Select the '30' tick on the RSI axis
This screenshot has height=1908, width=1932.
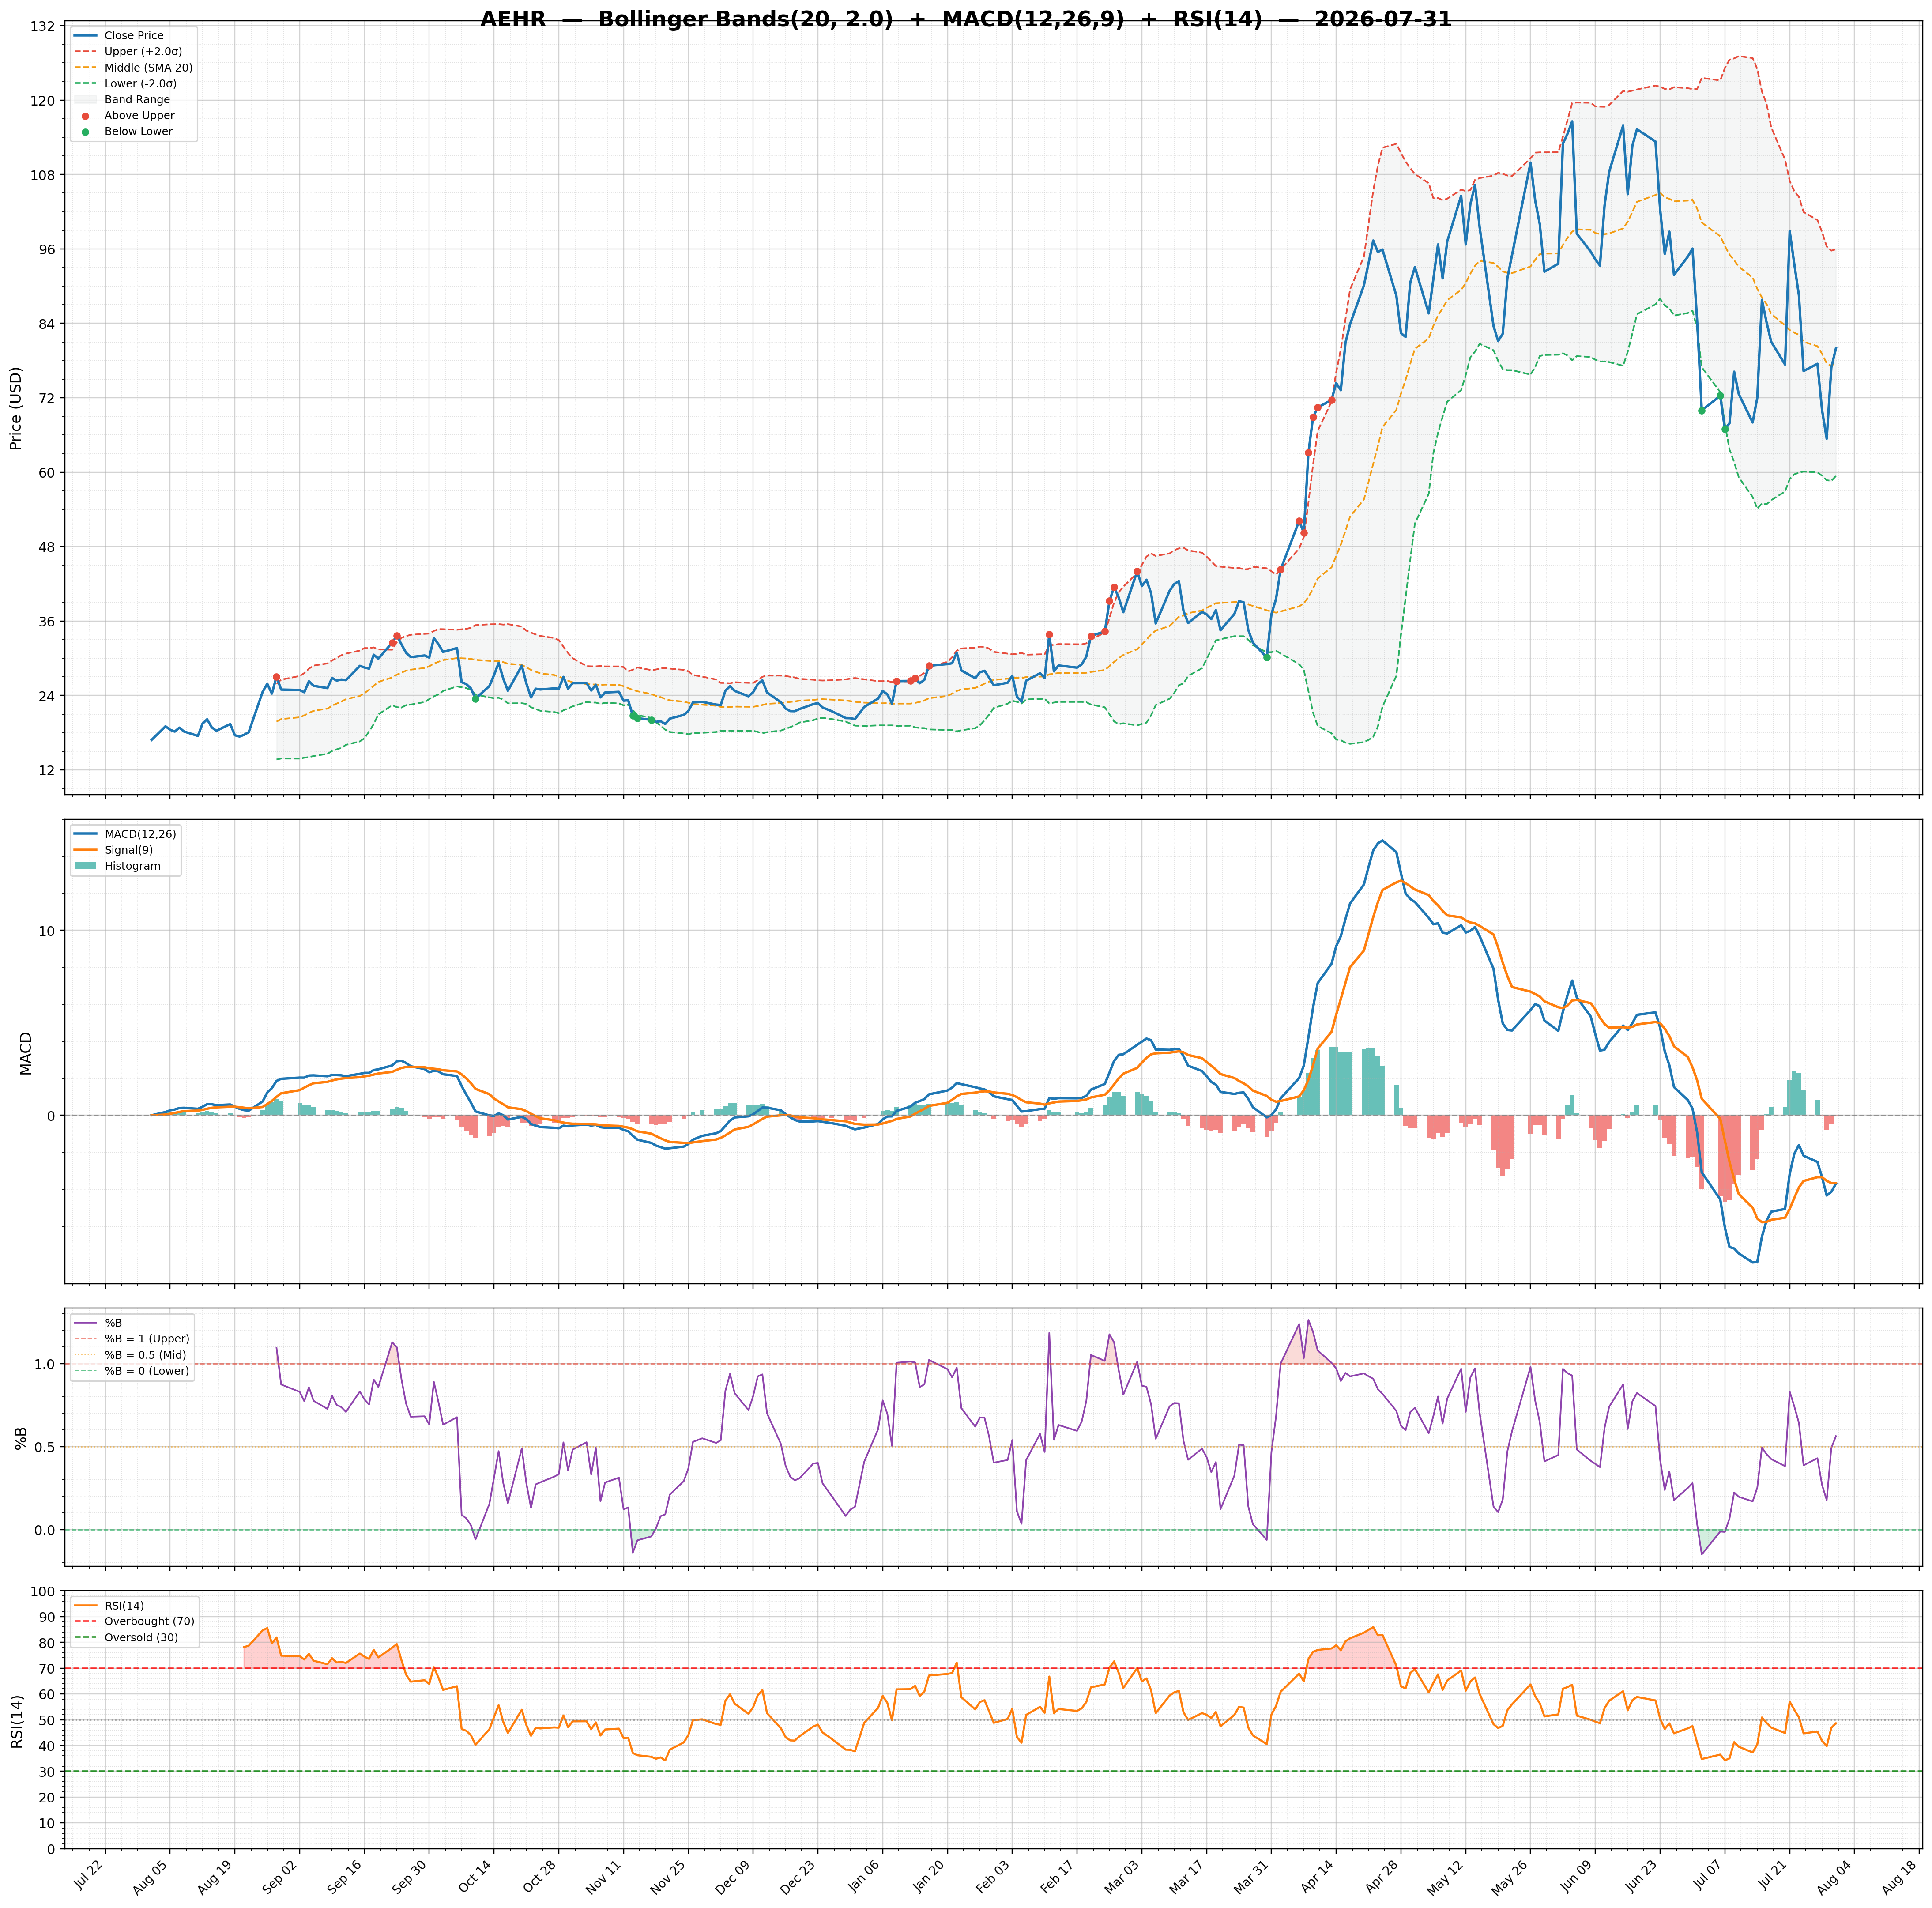(x=46, y=1772)
